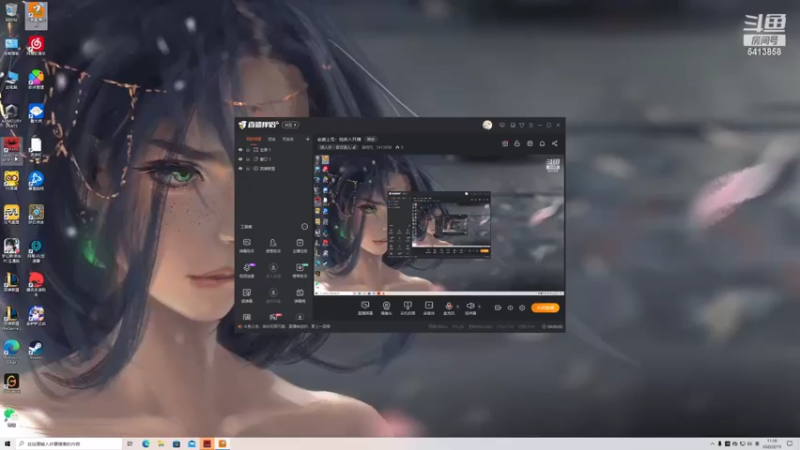
Task: Add a camera source from bottom toolbar
Action: tap(386, 308)
